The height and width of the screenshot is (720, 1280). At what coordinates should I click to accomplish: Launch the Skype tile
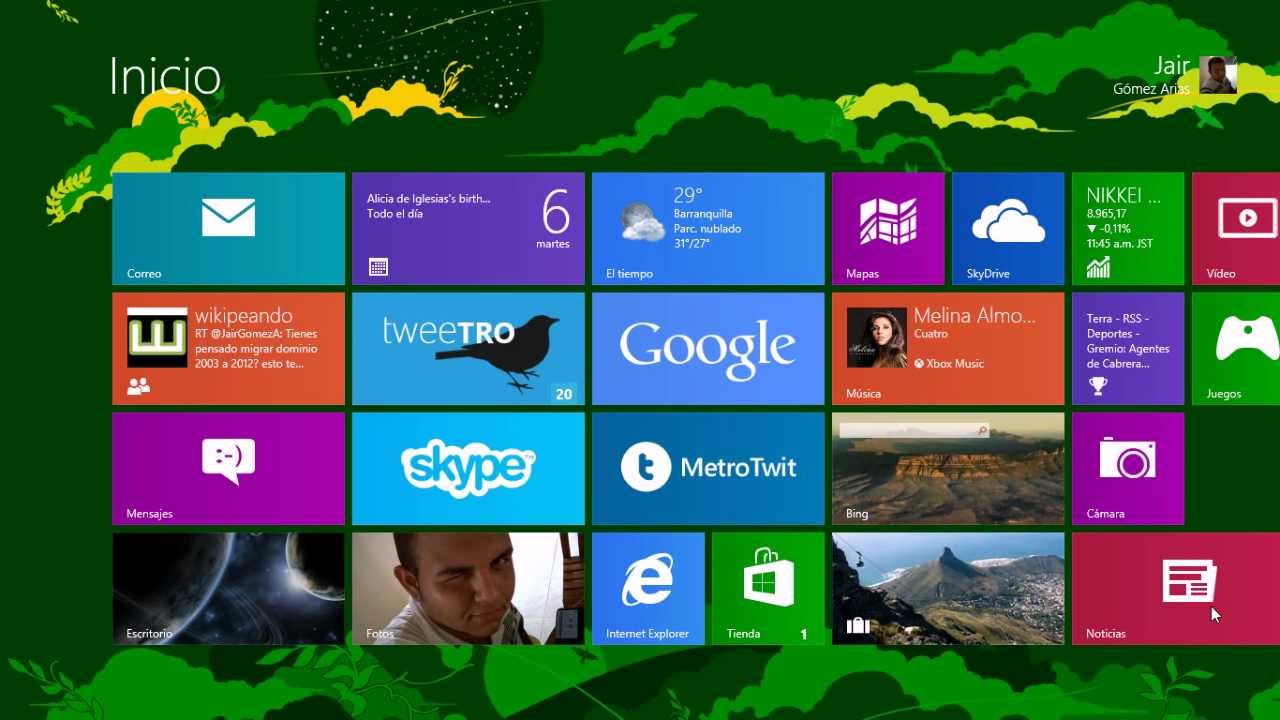(x=468, y=469)
